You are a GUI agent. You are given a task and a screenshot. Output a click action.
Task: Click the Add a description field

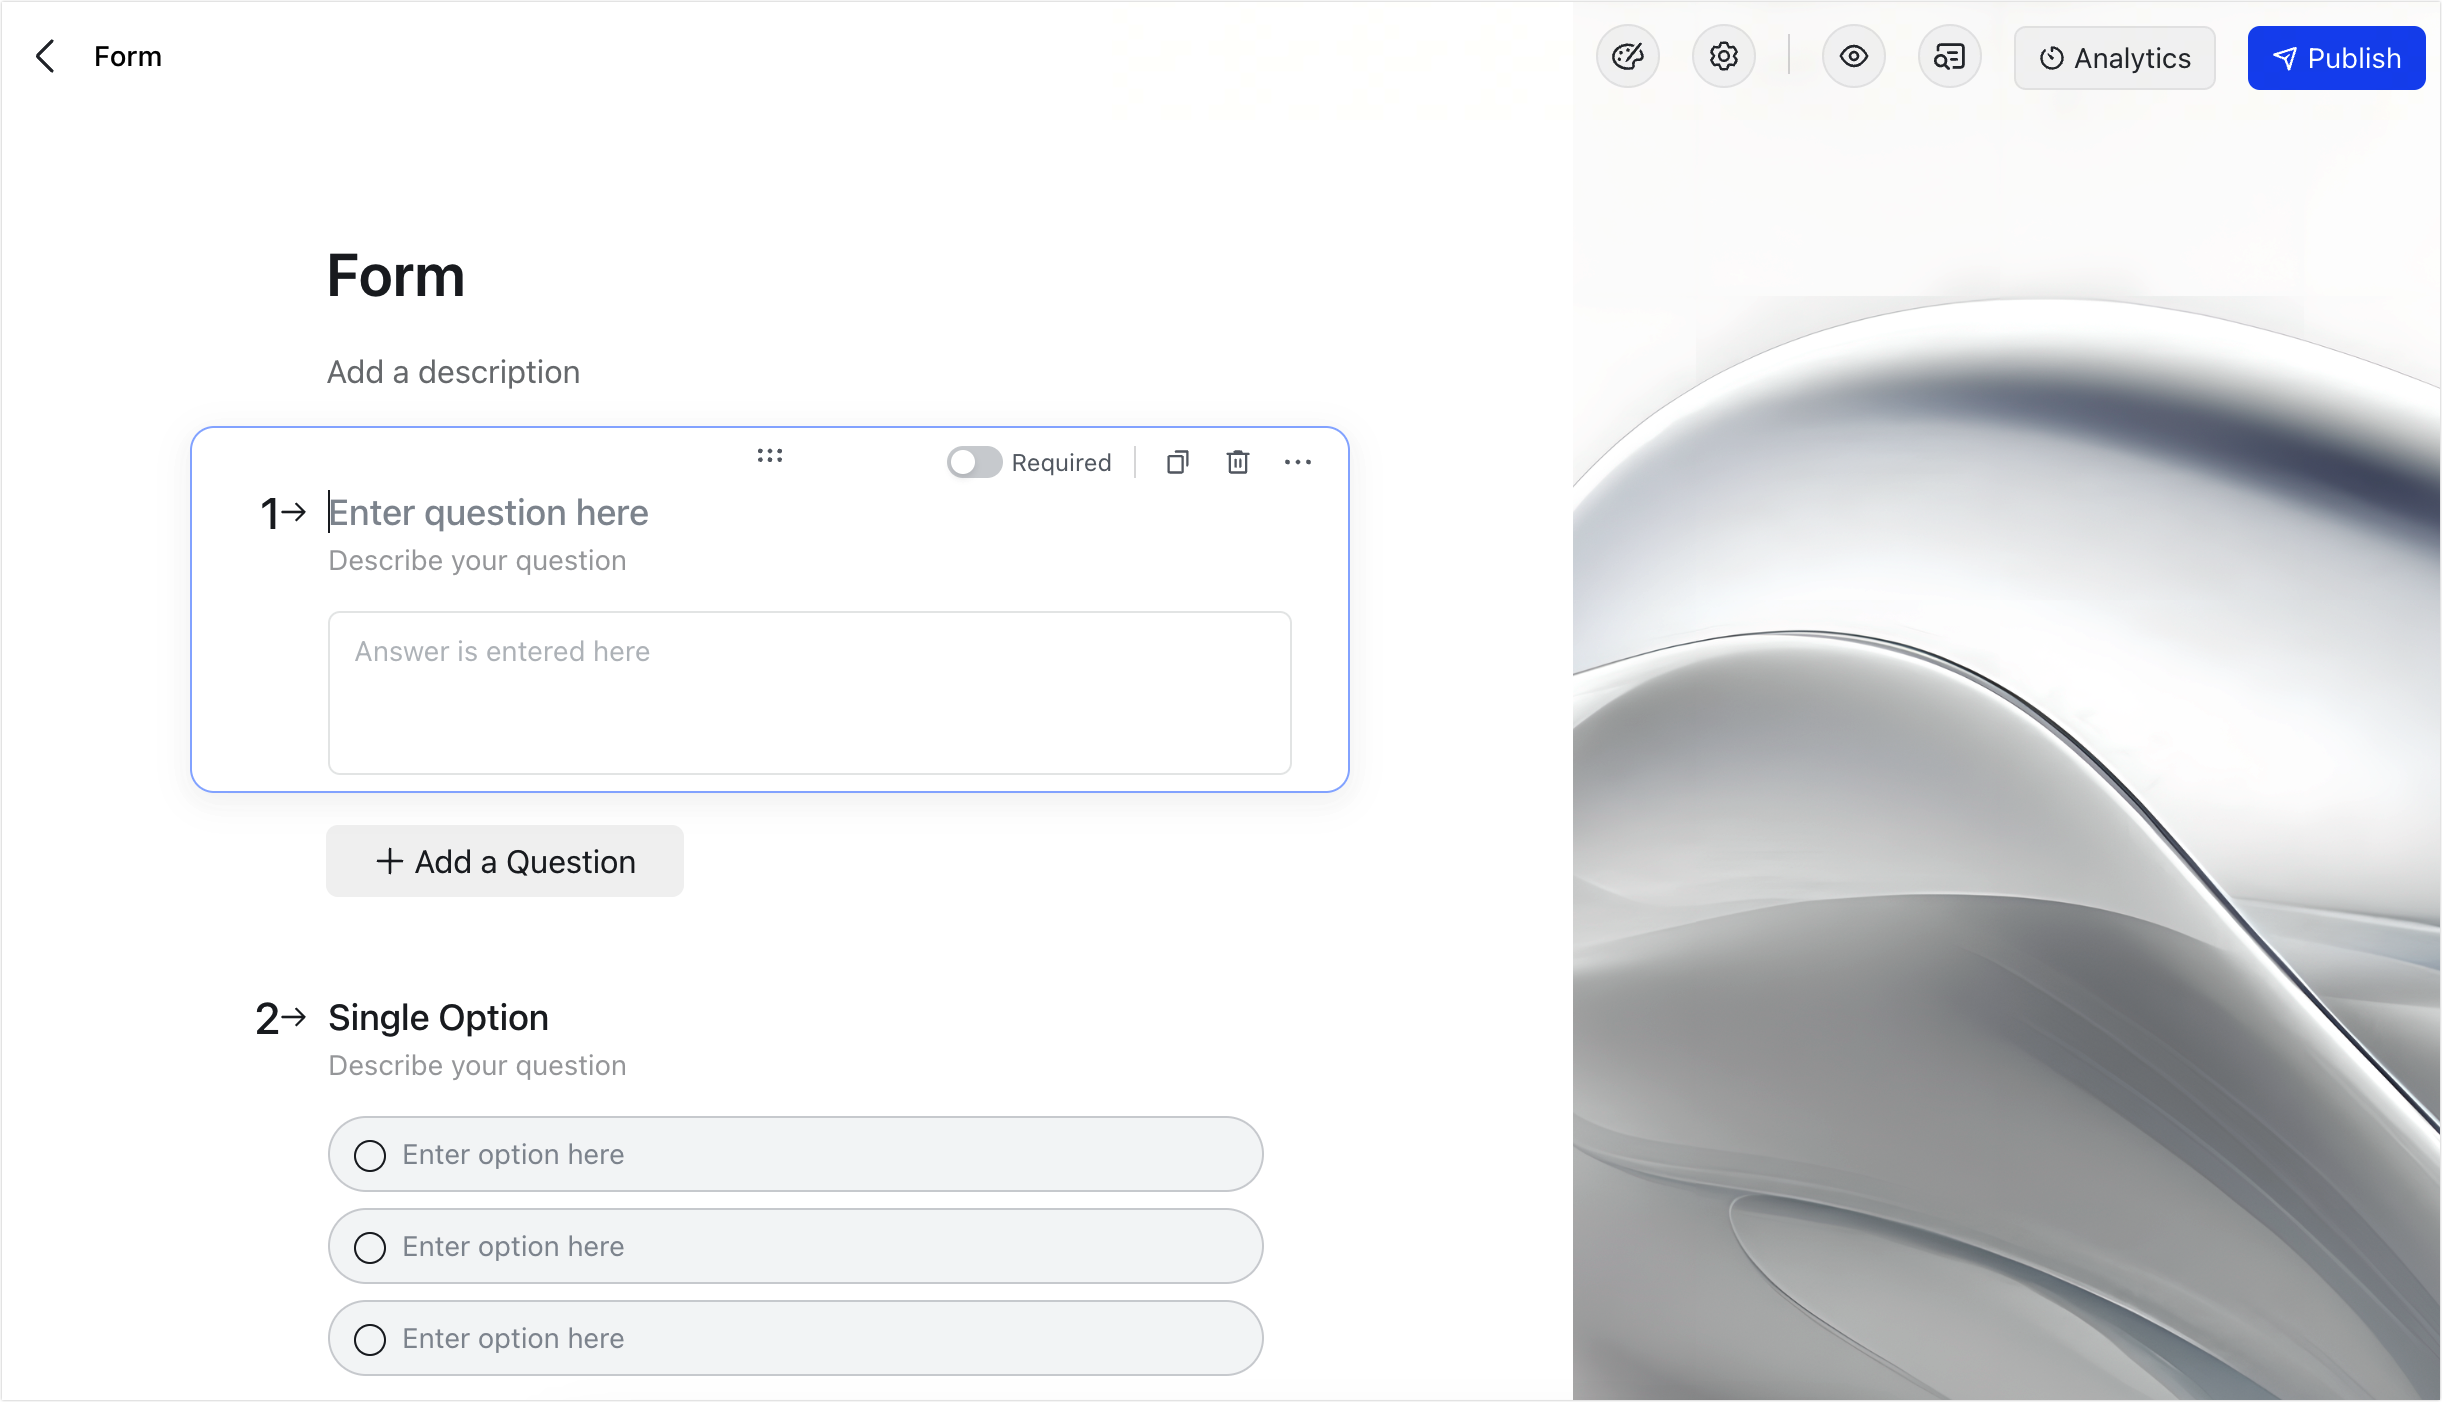452,371
